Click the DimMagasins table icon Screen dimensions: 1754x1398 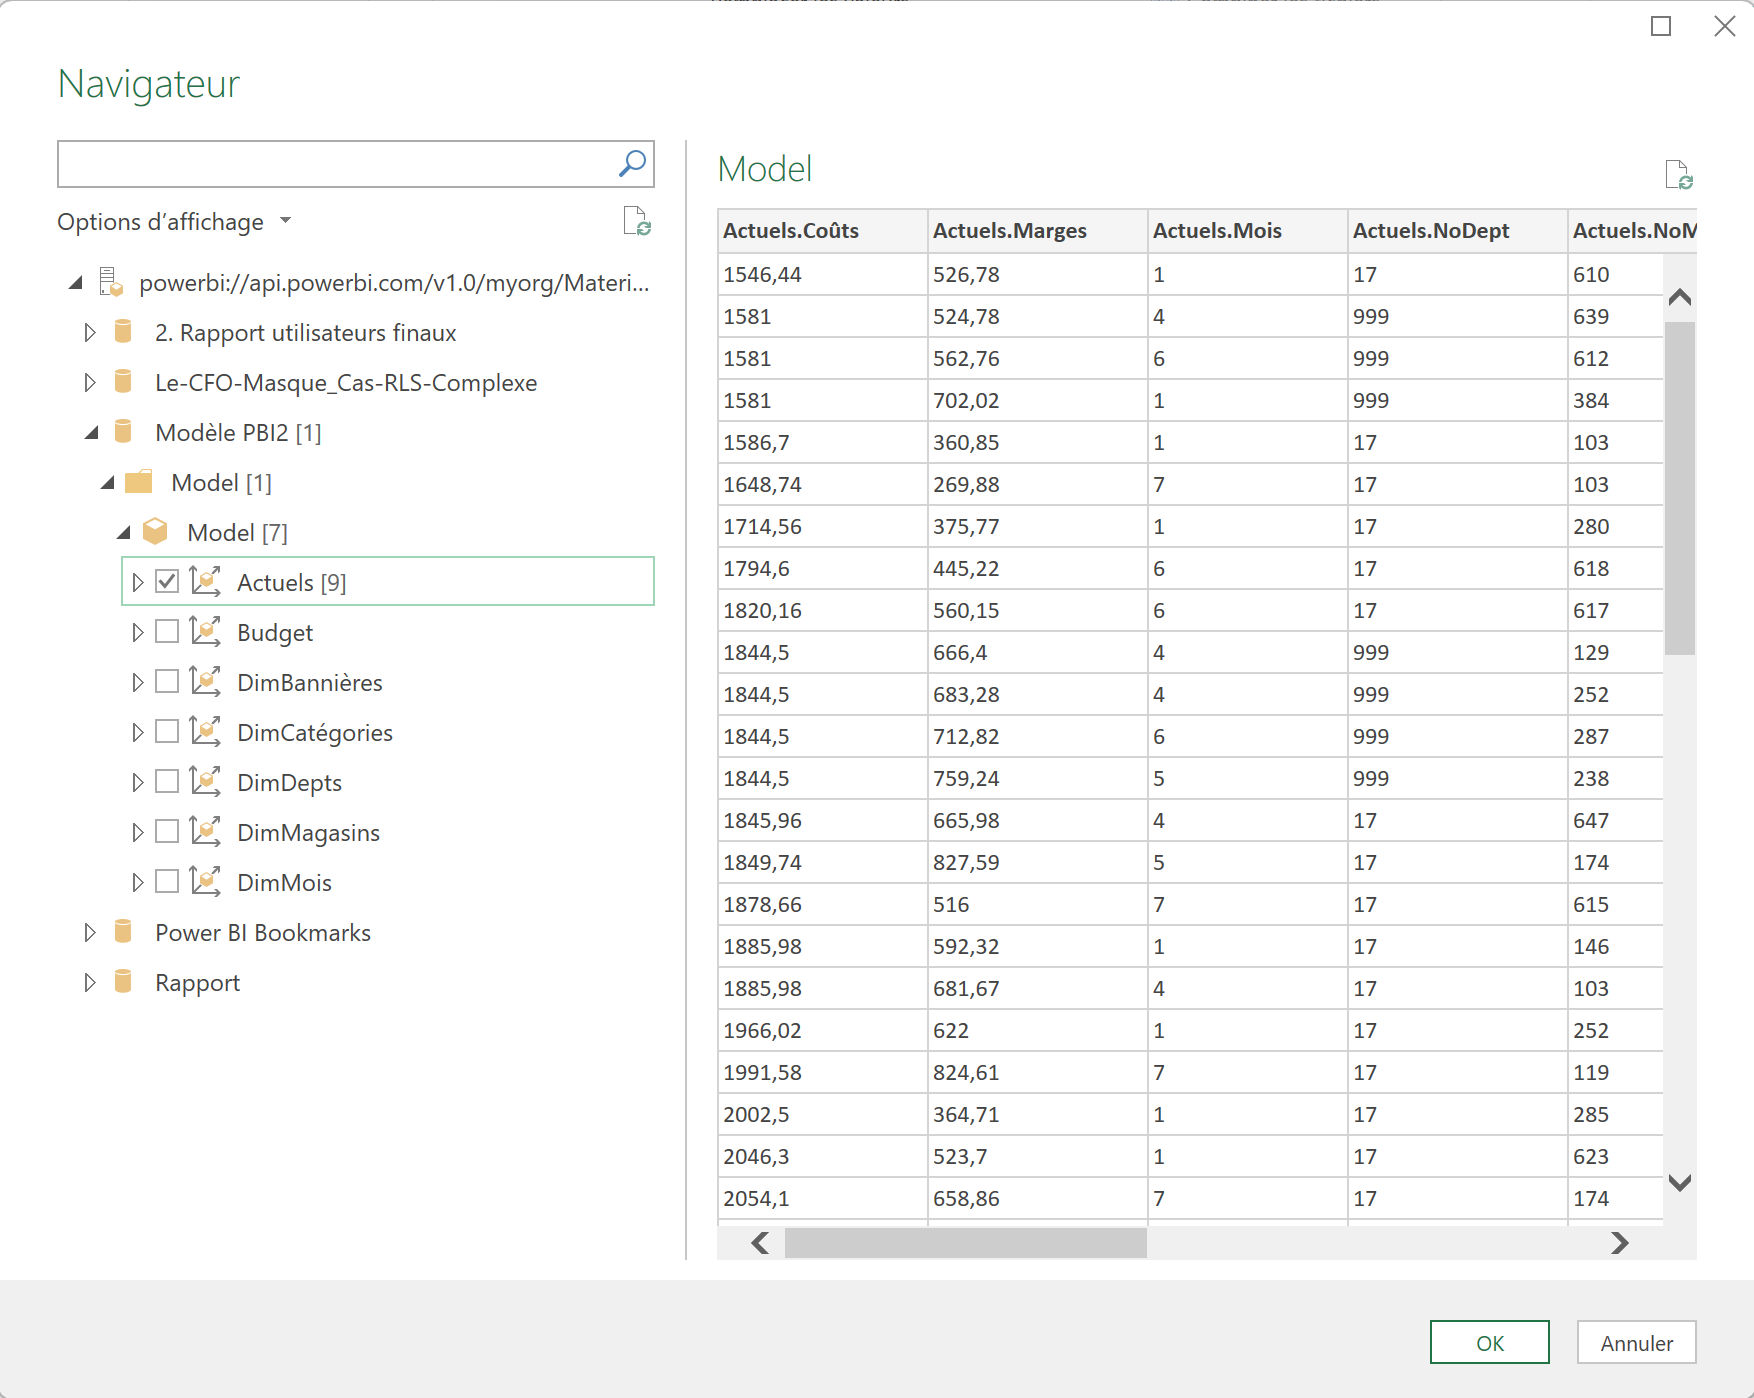click(x=205, y=831)
